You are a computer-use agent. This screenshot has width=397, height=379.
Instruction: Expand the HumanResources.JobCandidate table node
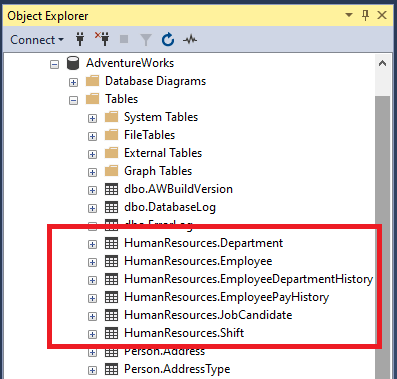pyautogui.click(x=92, y=316)
